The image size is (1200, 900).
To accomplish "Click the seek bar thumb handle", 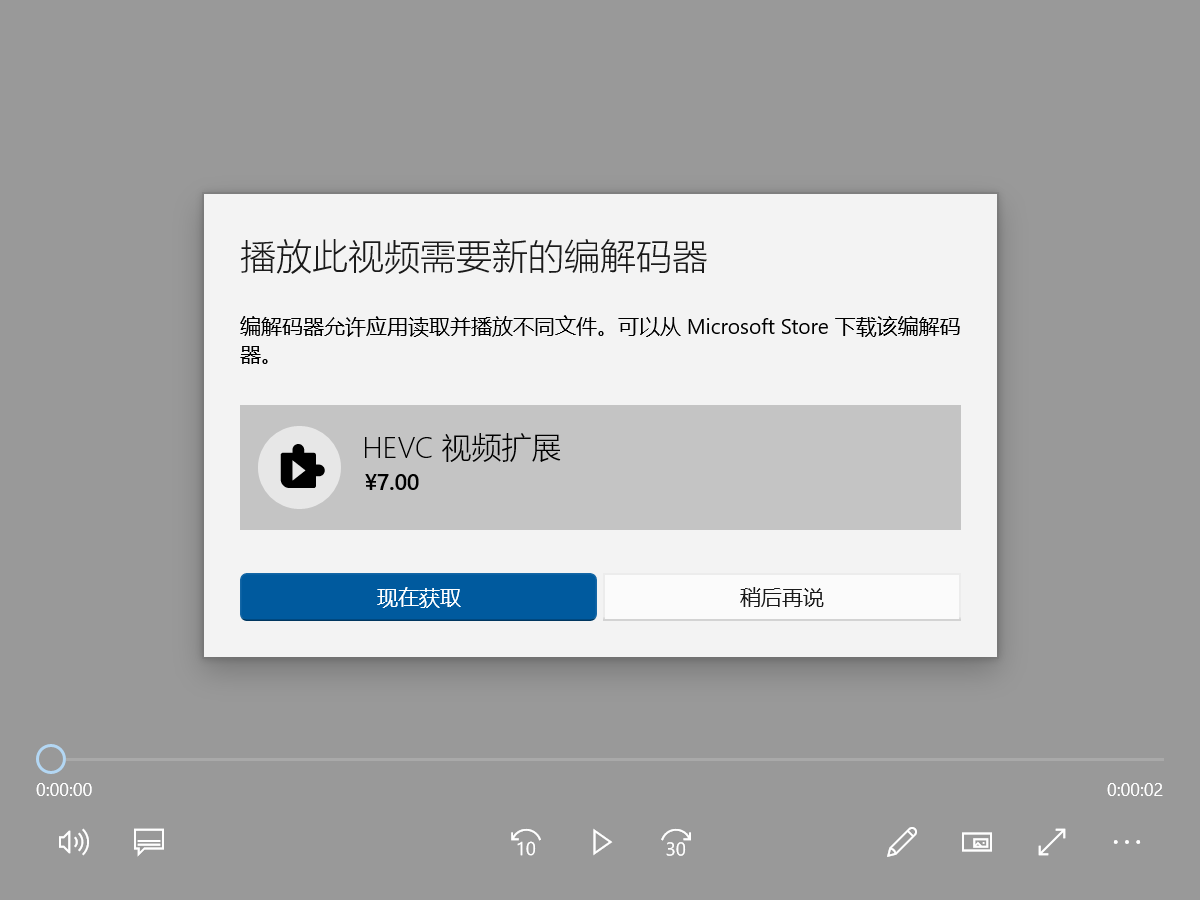I will (51, 759).
